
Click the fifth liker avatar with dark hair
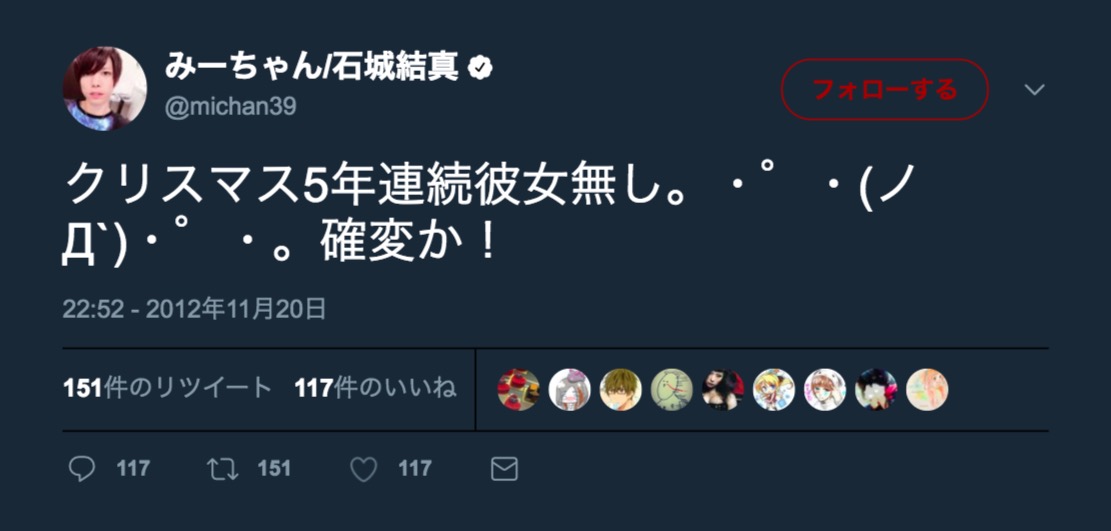coord(723,389)
